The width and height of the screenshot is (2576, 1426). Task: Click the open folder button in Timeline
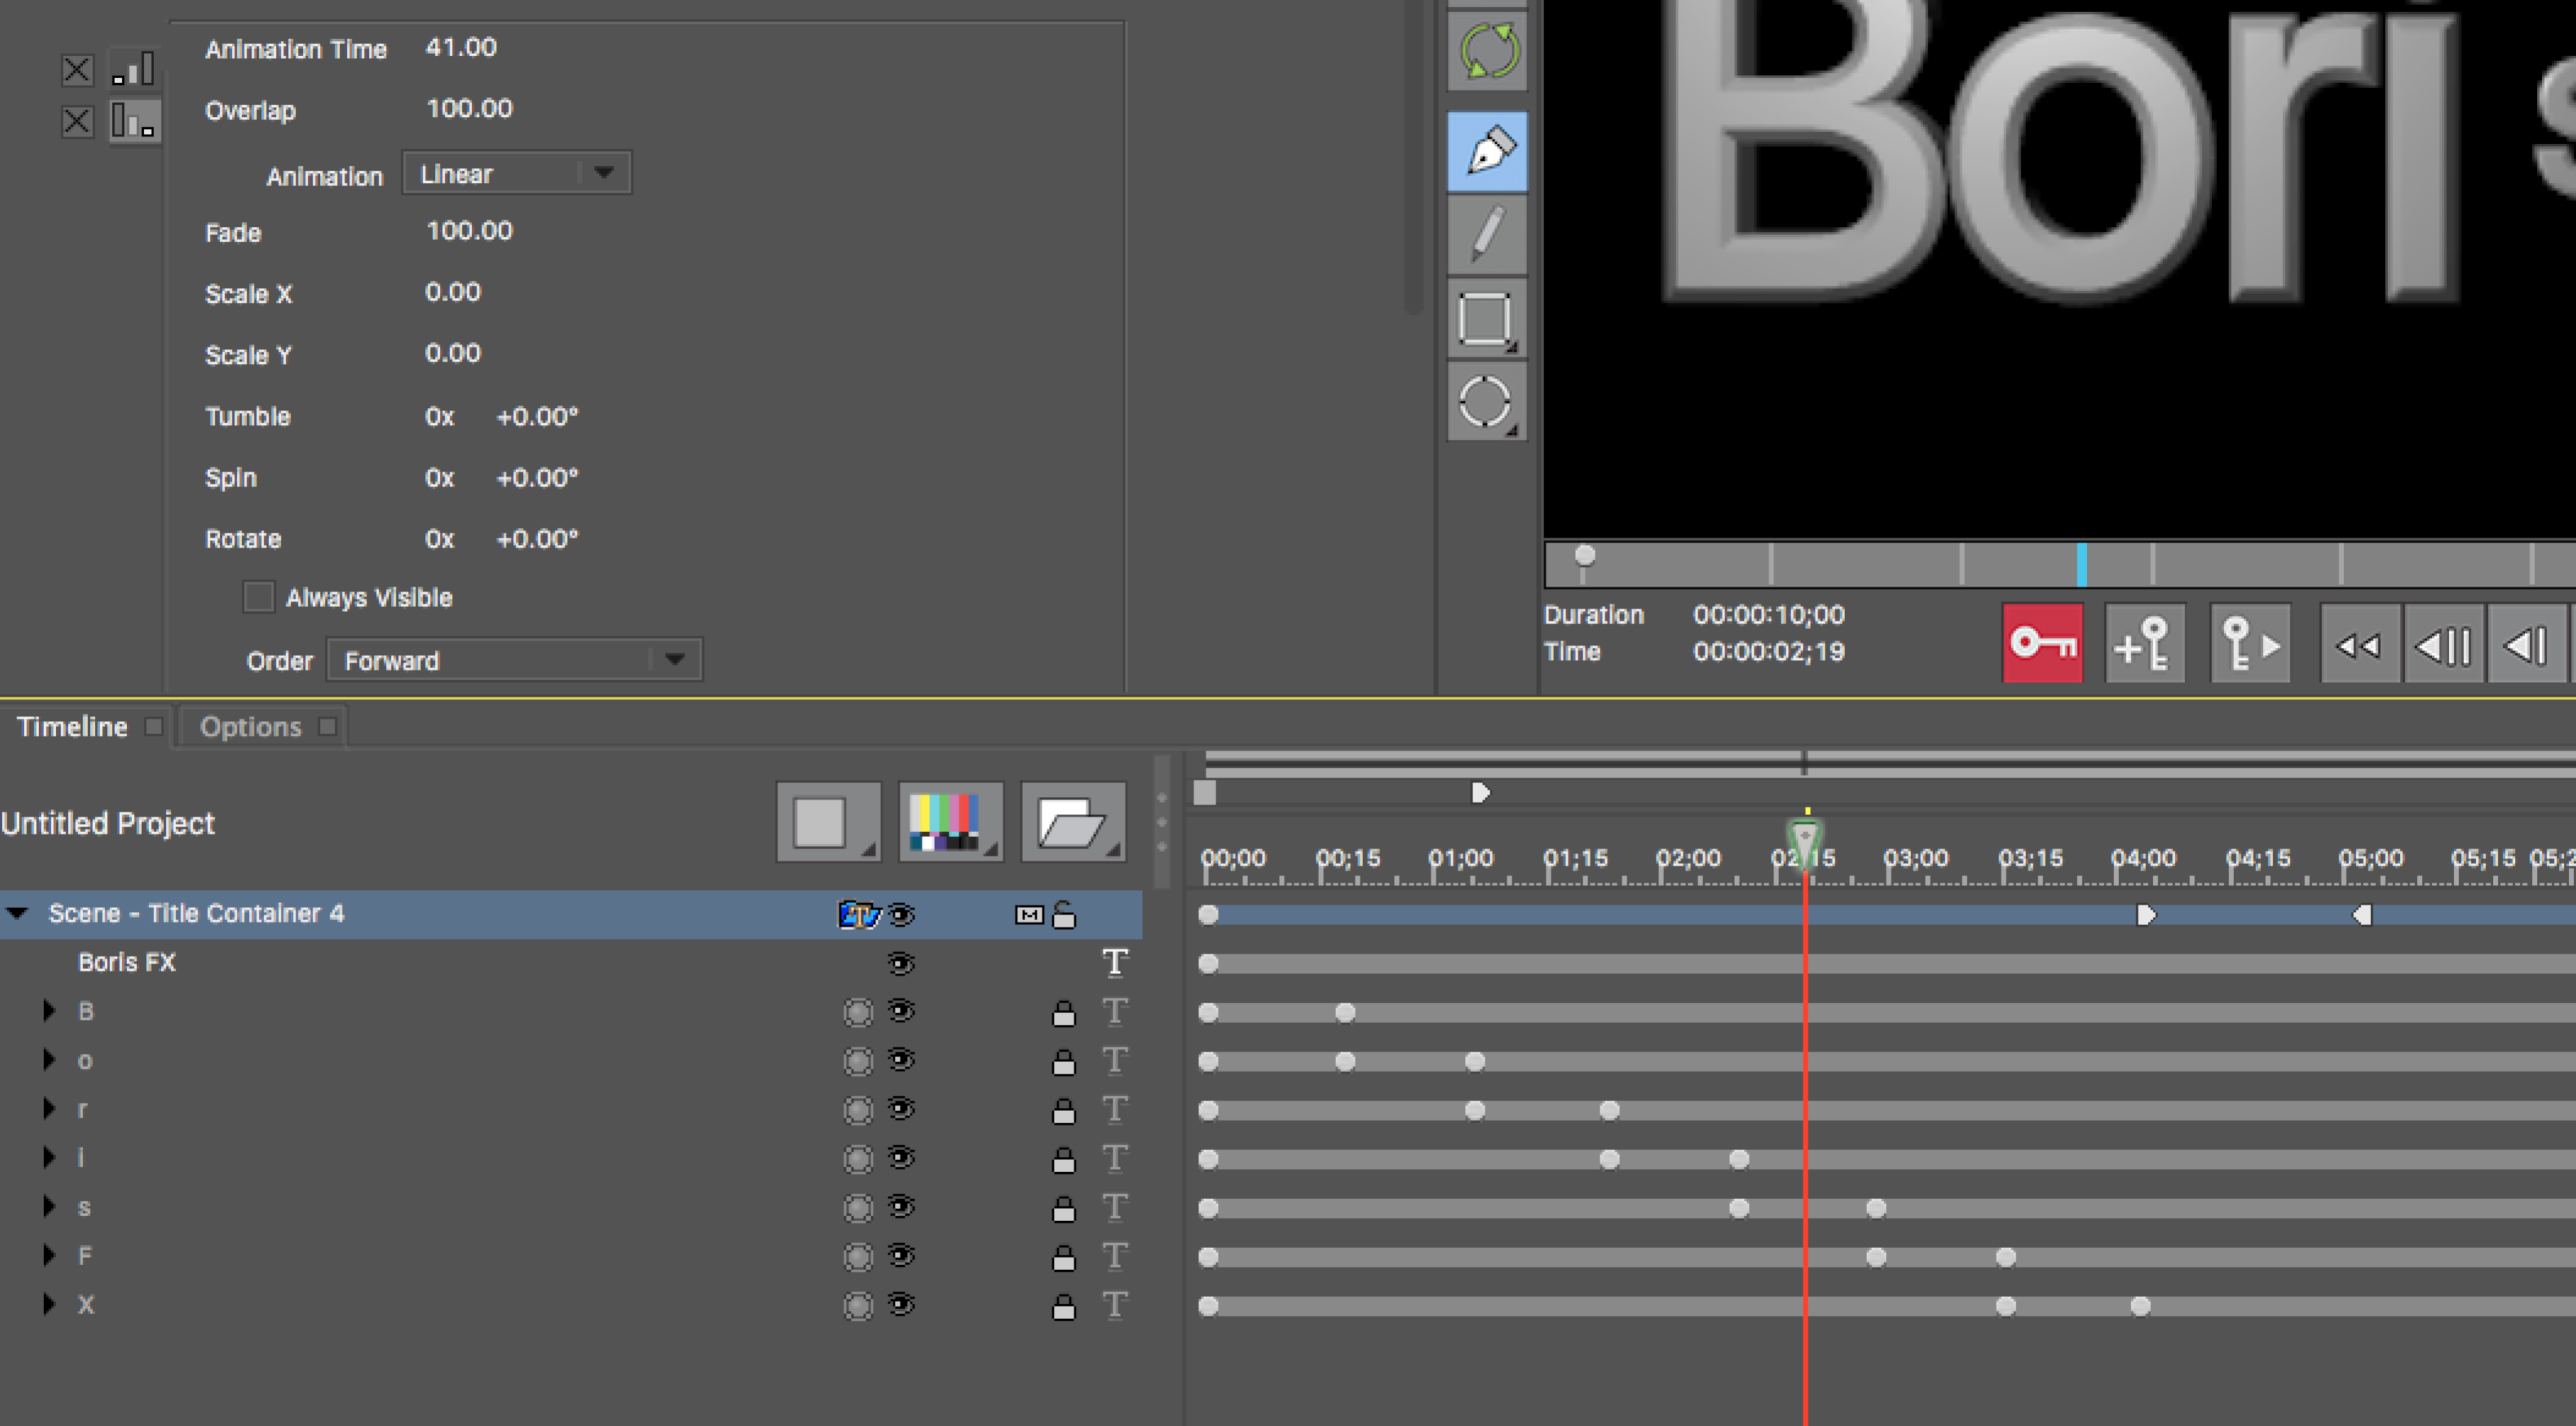1073,822
